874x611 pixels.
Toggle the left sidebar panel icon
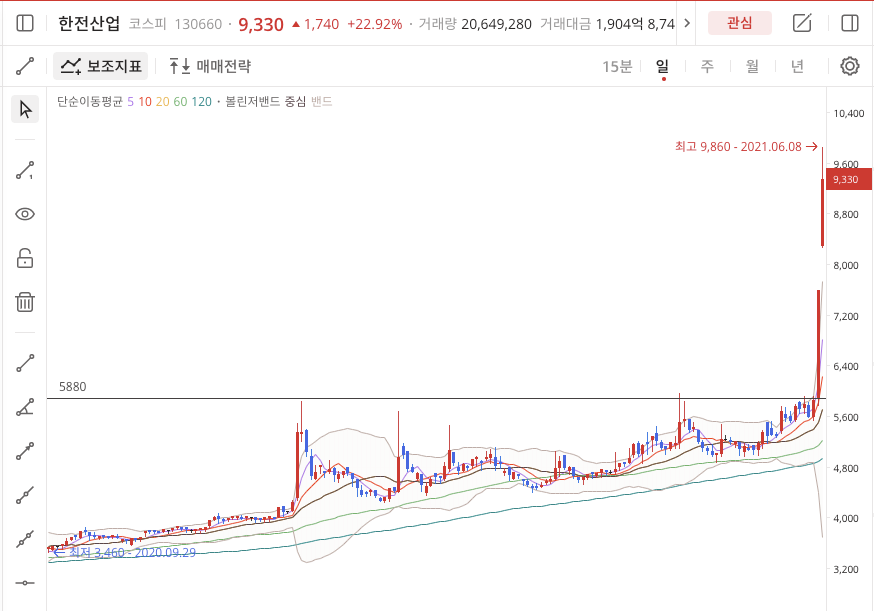[25, 23]
